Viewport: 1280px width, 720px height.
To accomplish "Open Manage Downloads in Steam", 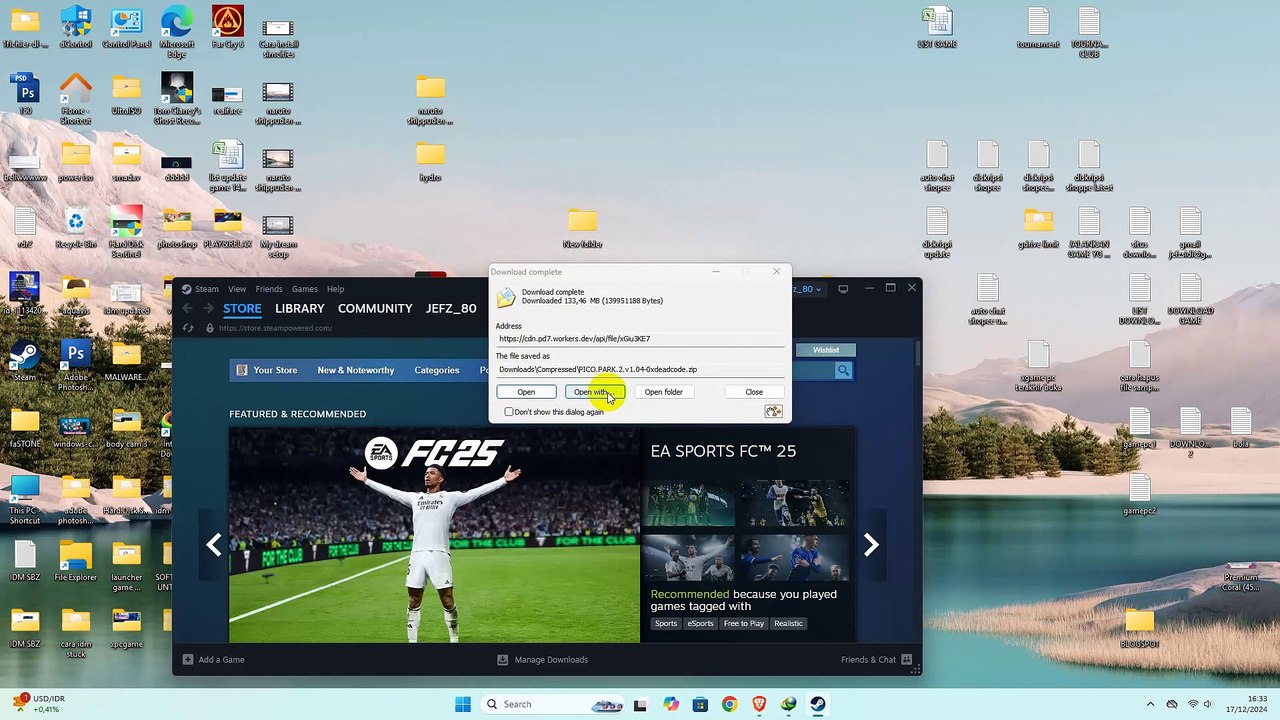I will (x=543, y=660).
